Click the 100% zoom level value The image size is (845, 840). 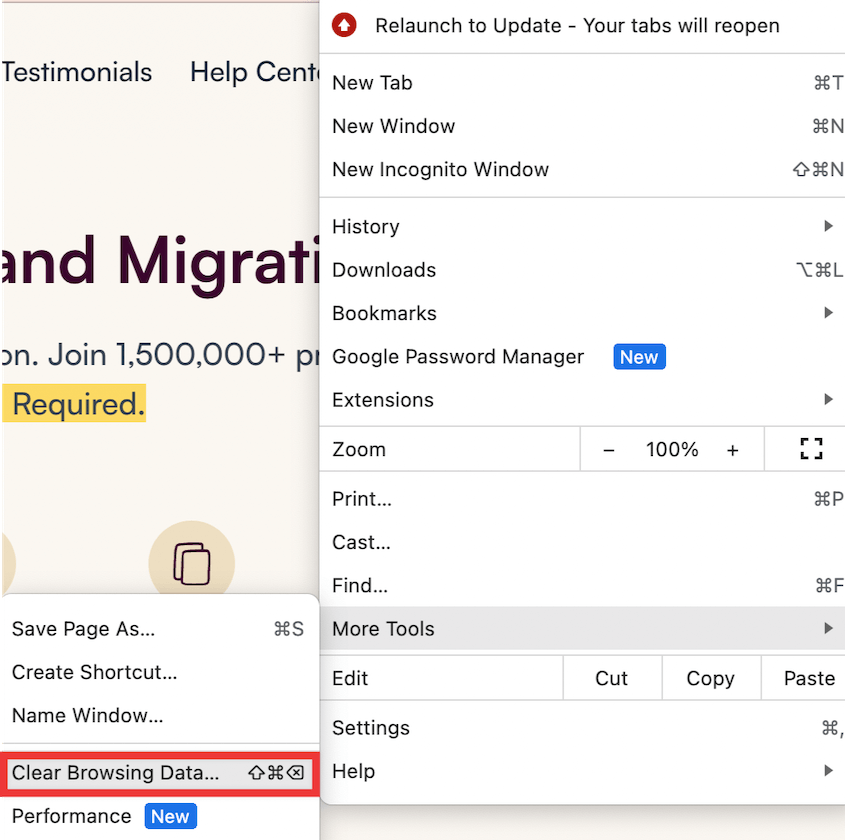[671, 449]
